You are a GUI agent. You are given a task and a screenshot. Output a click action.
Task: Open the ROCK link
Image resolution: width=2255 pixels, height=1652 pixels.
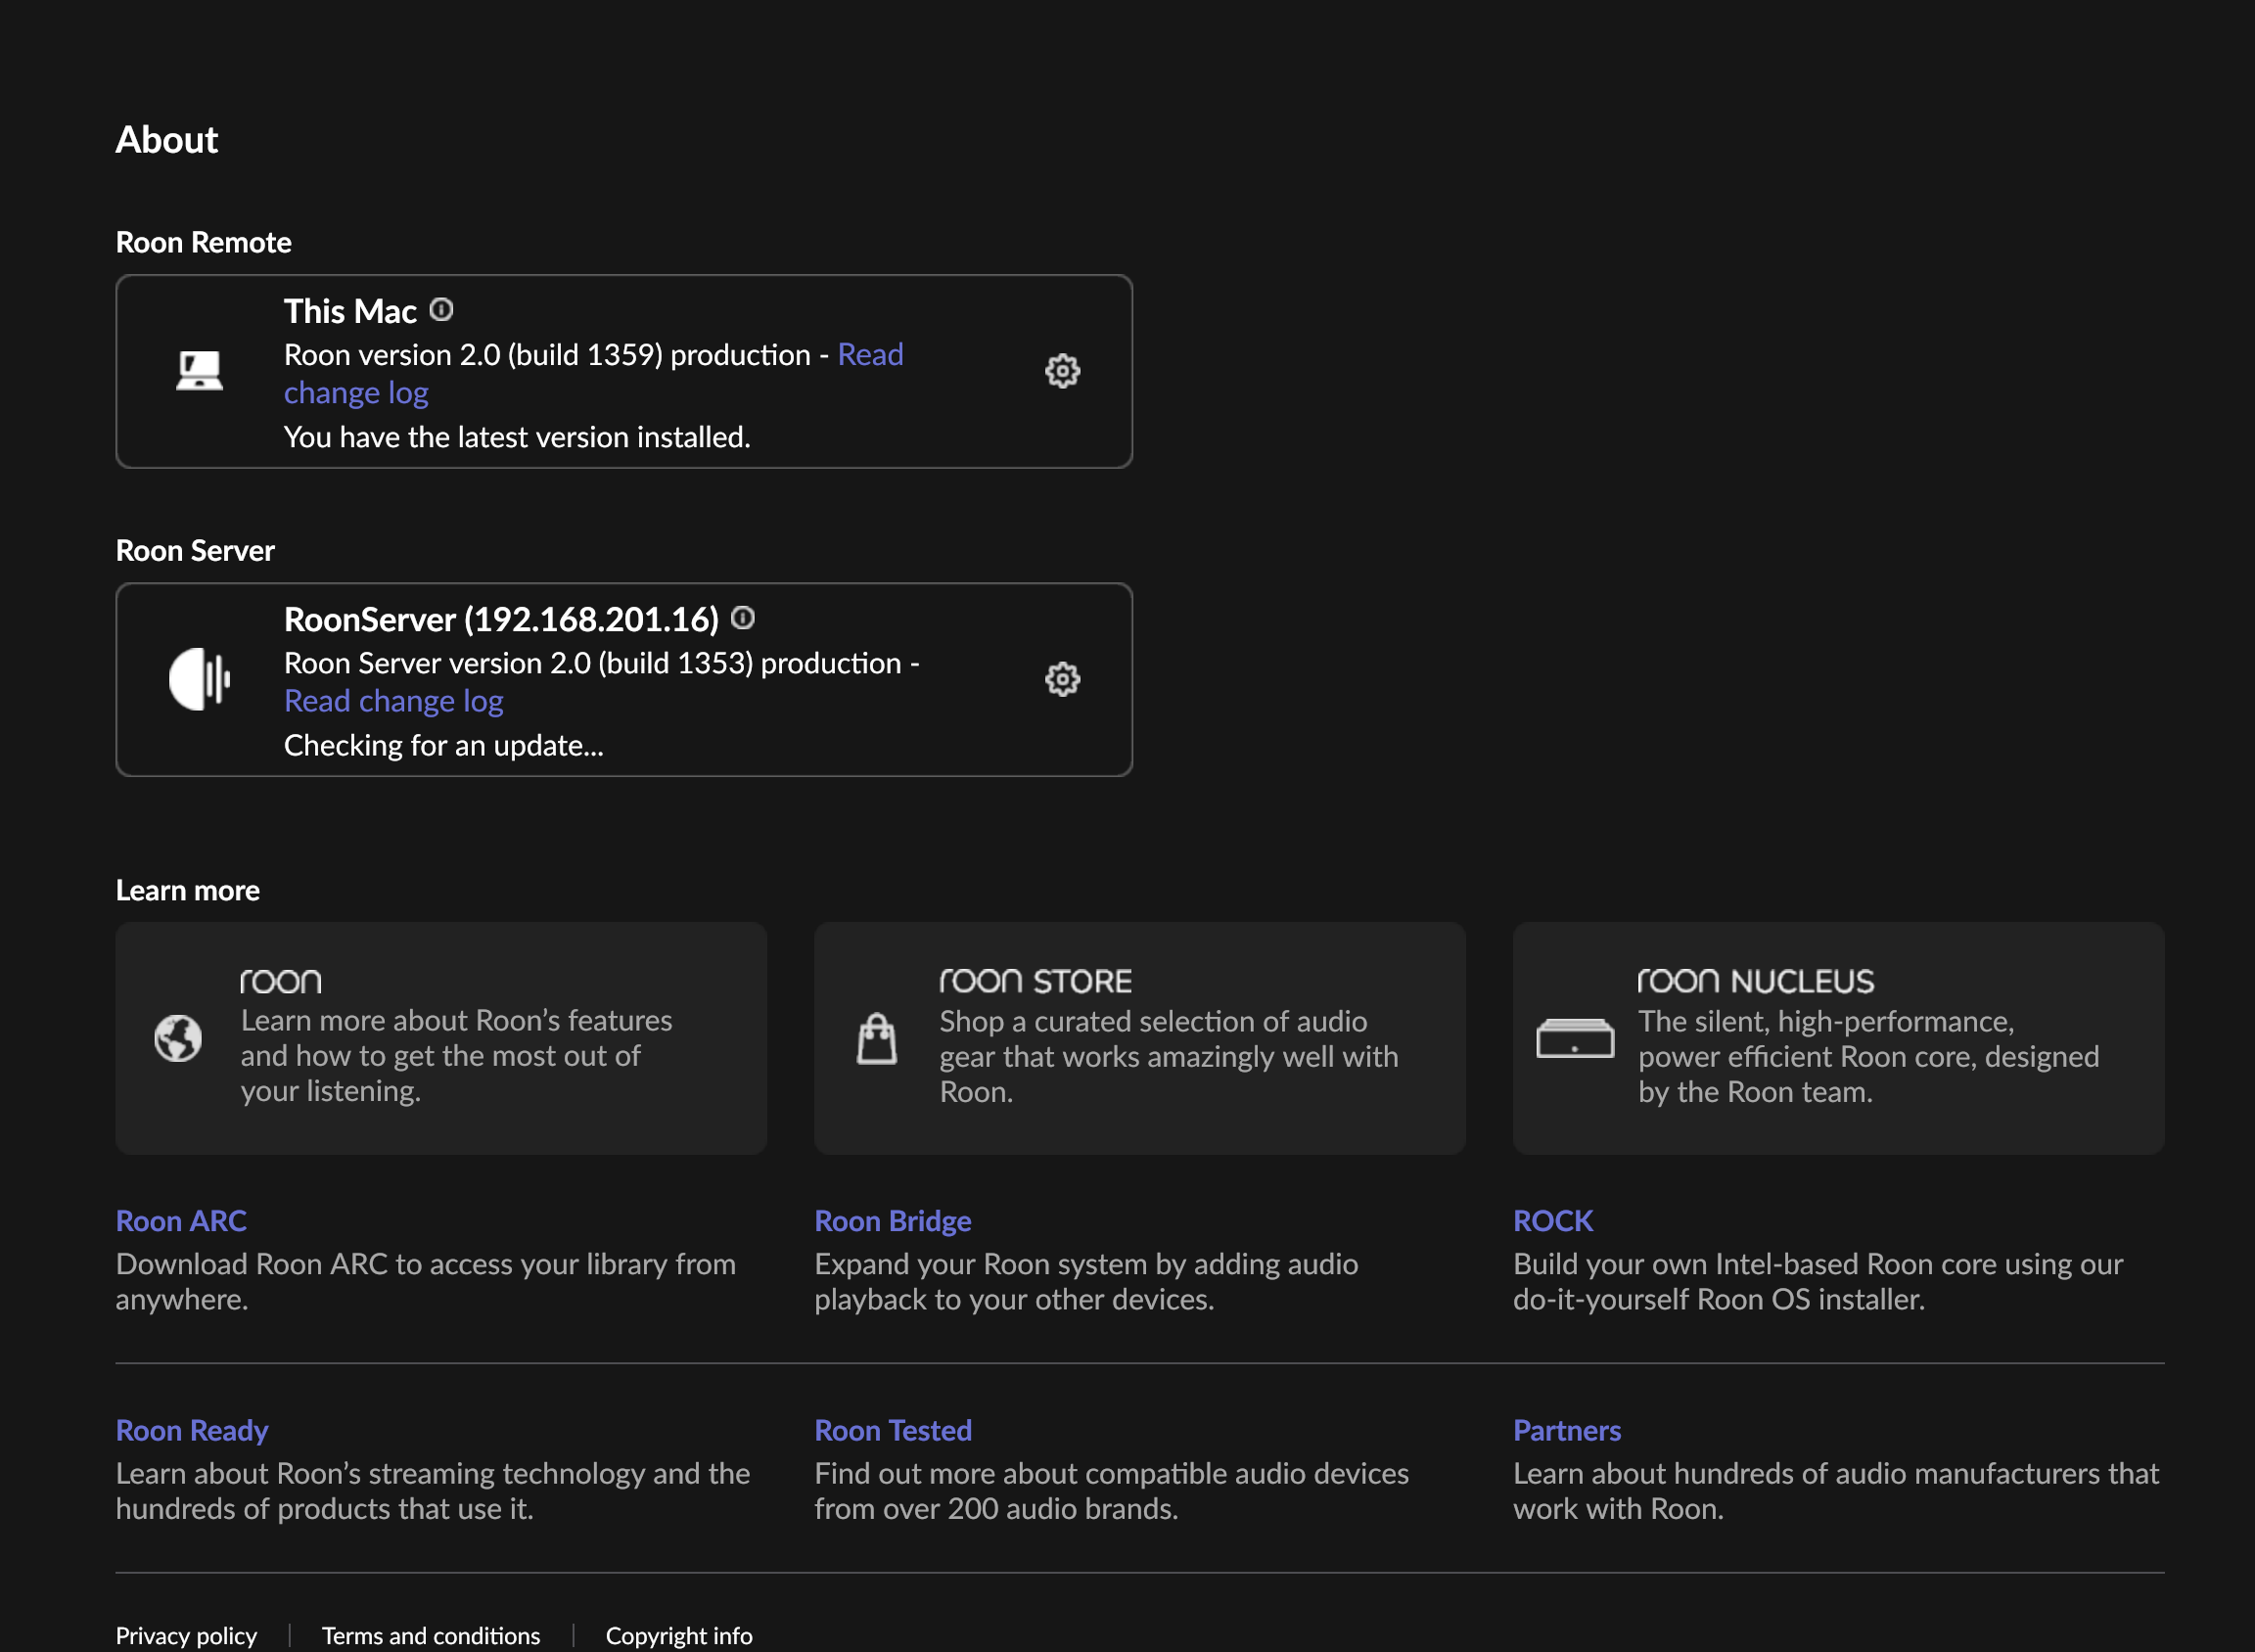pyautogui.click(x=1553, y=1221)
